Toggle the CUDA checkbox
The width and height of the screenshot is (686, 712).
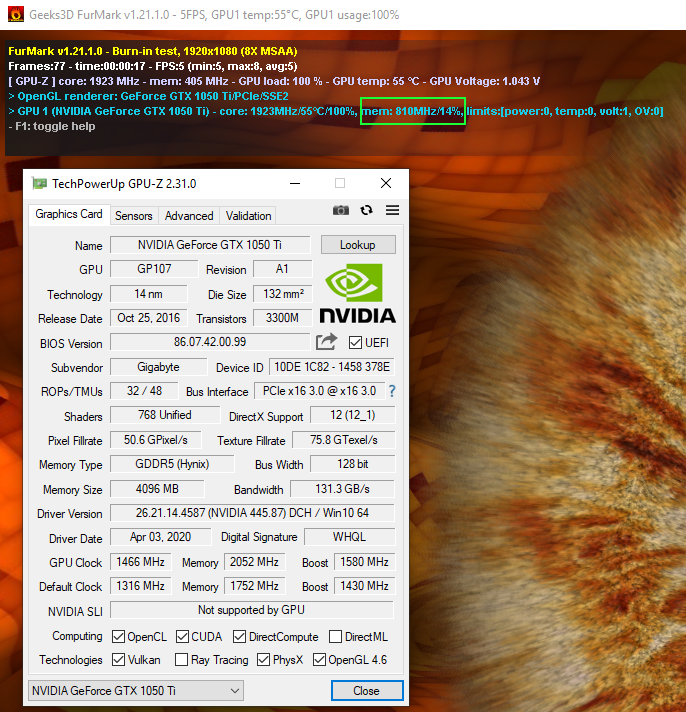click(183, 637)
